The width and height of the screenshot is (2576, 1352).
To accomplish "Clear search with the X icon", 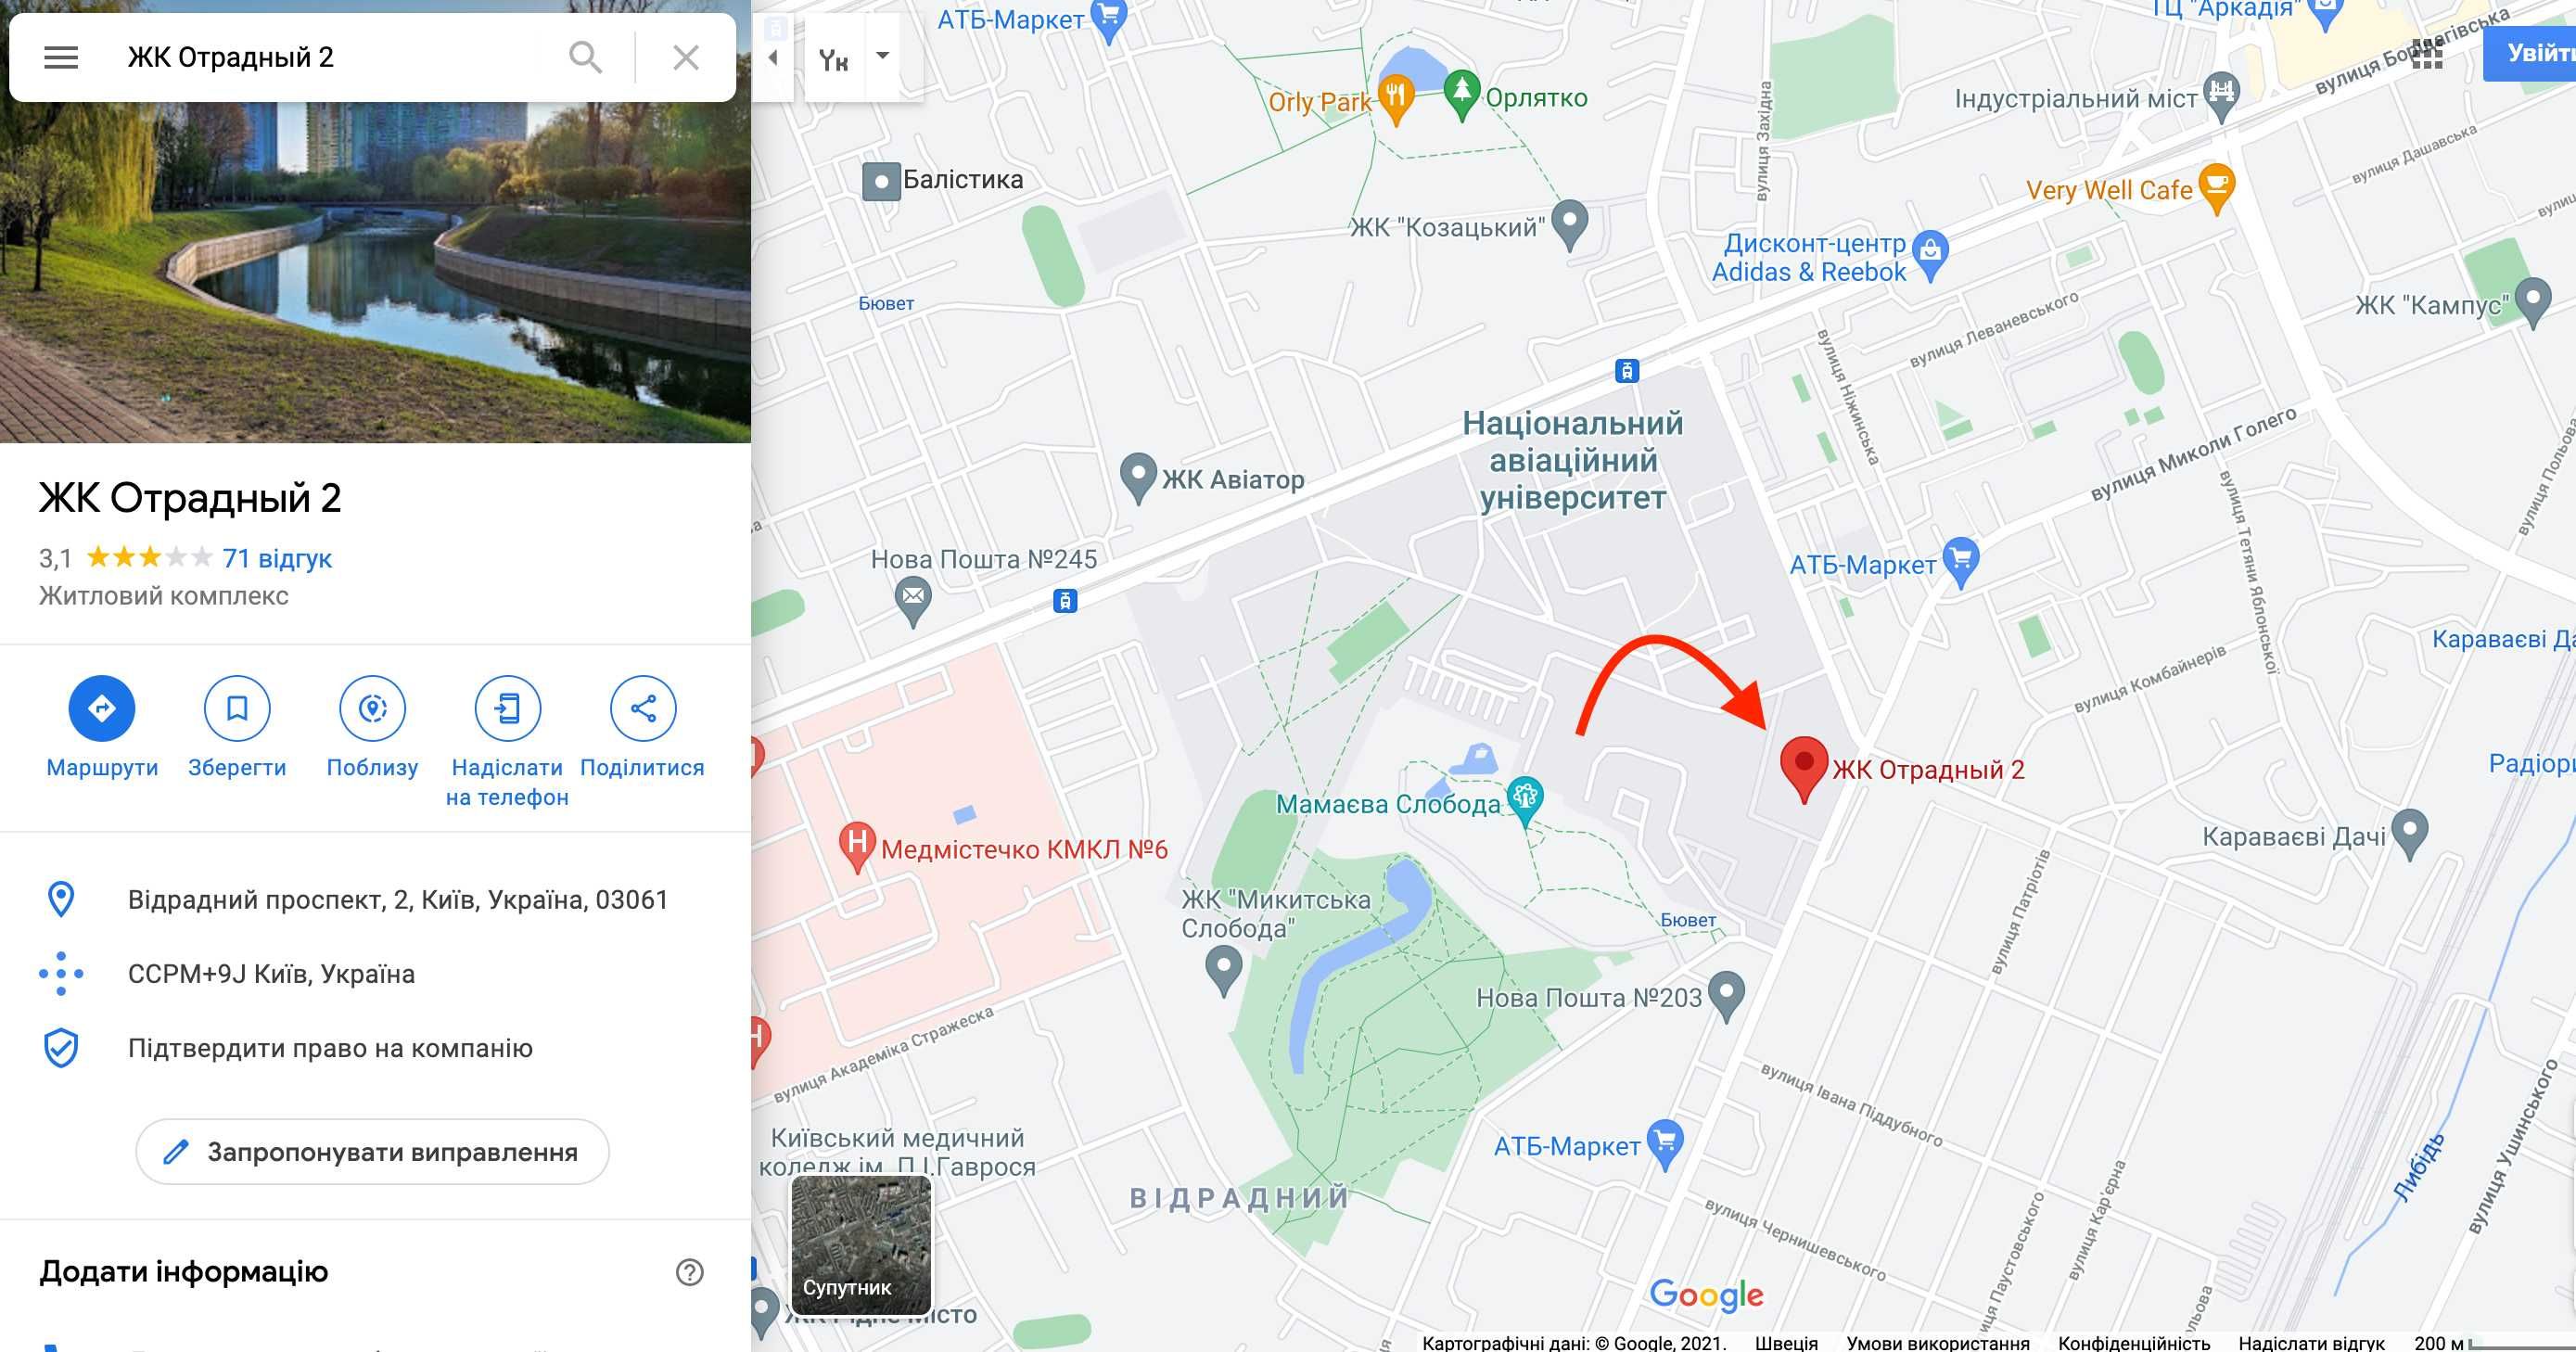I will 686,57.
